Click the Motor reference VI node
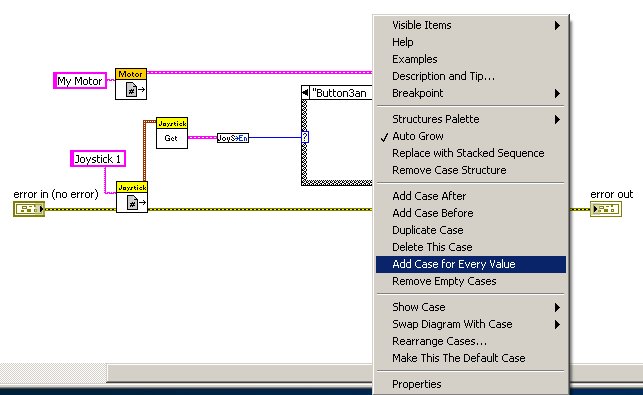Viewport: 643px width, 395px height. (131, 84)
